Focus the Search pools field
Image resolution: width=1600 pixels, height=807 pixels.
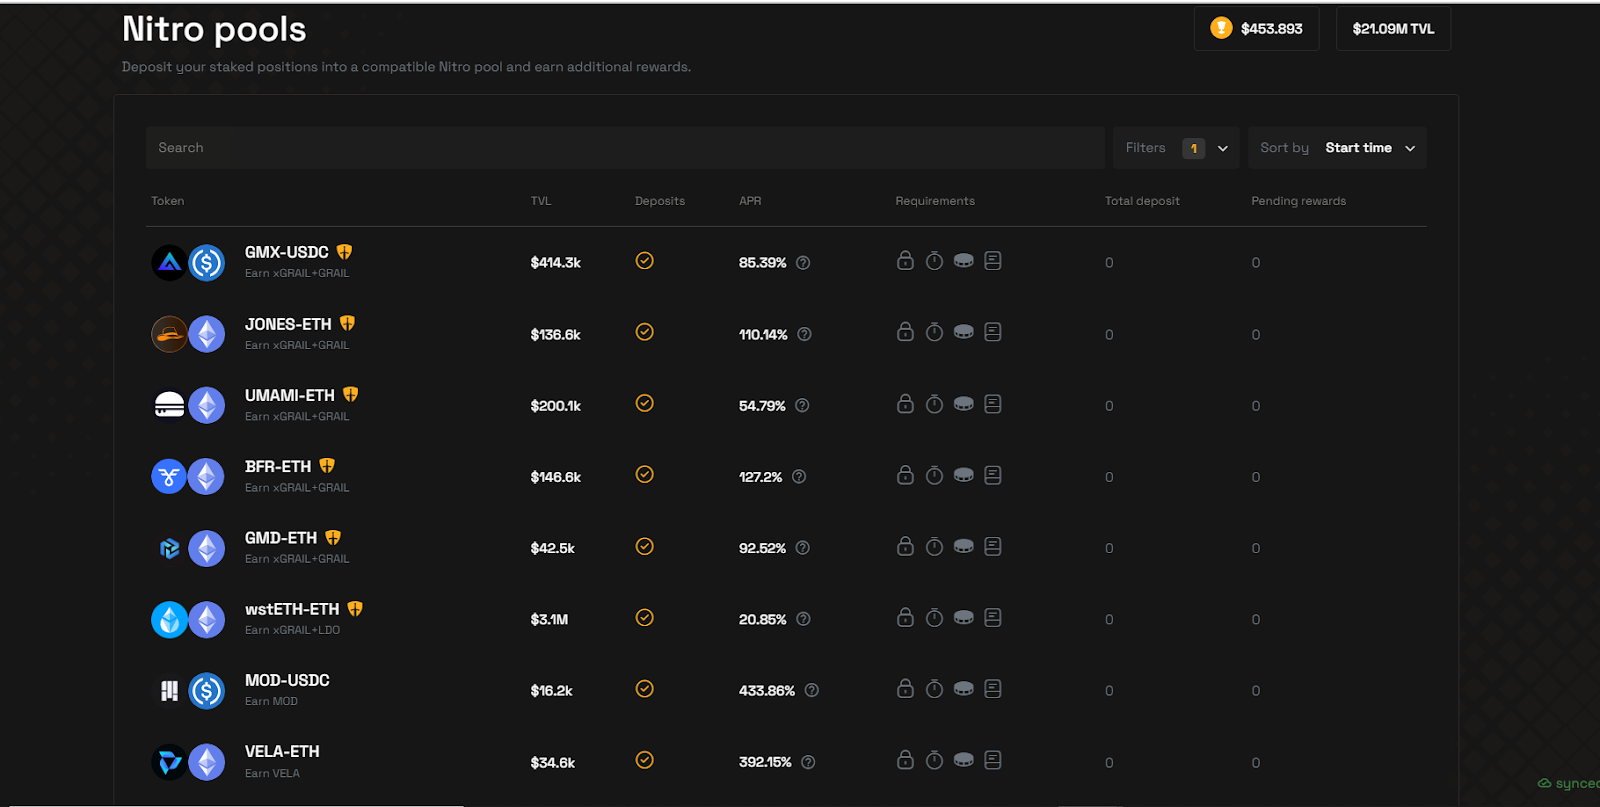click(x=625, y=148)
